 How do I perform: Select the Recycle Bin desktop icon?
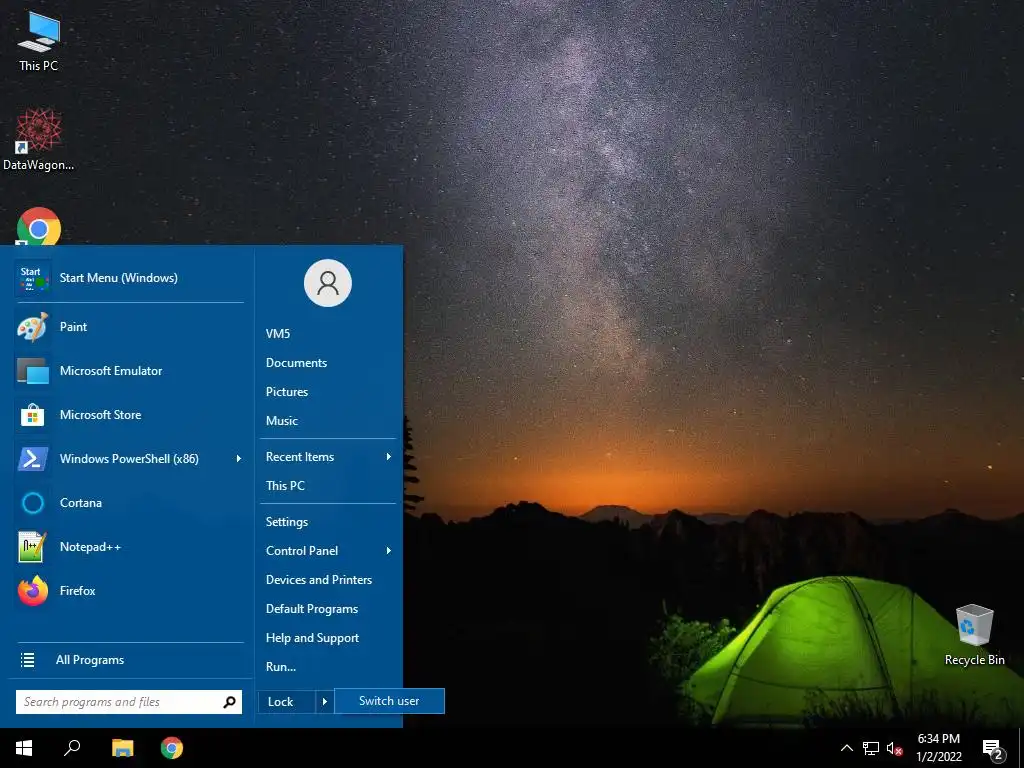[974, 635]
